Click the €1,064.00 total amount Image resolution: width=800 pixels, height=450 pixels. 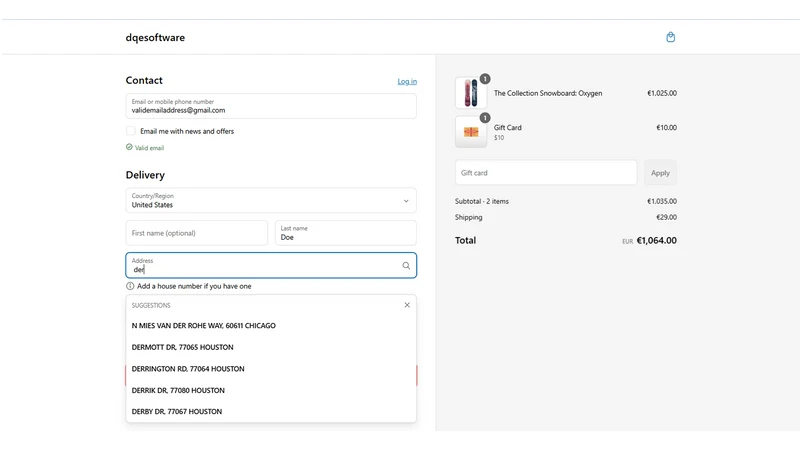(x=657, y=240)
